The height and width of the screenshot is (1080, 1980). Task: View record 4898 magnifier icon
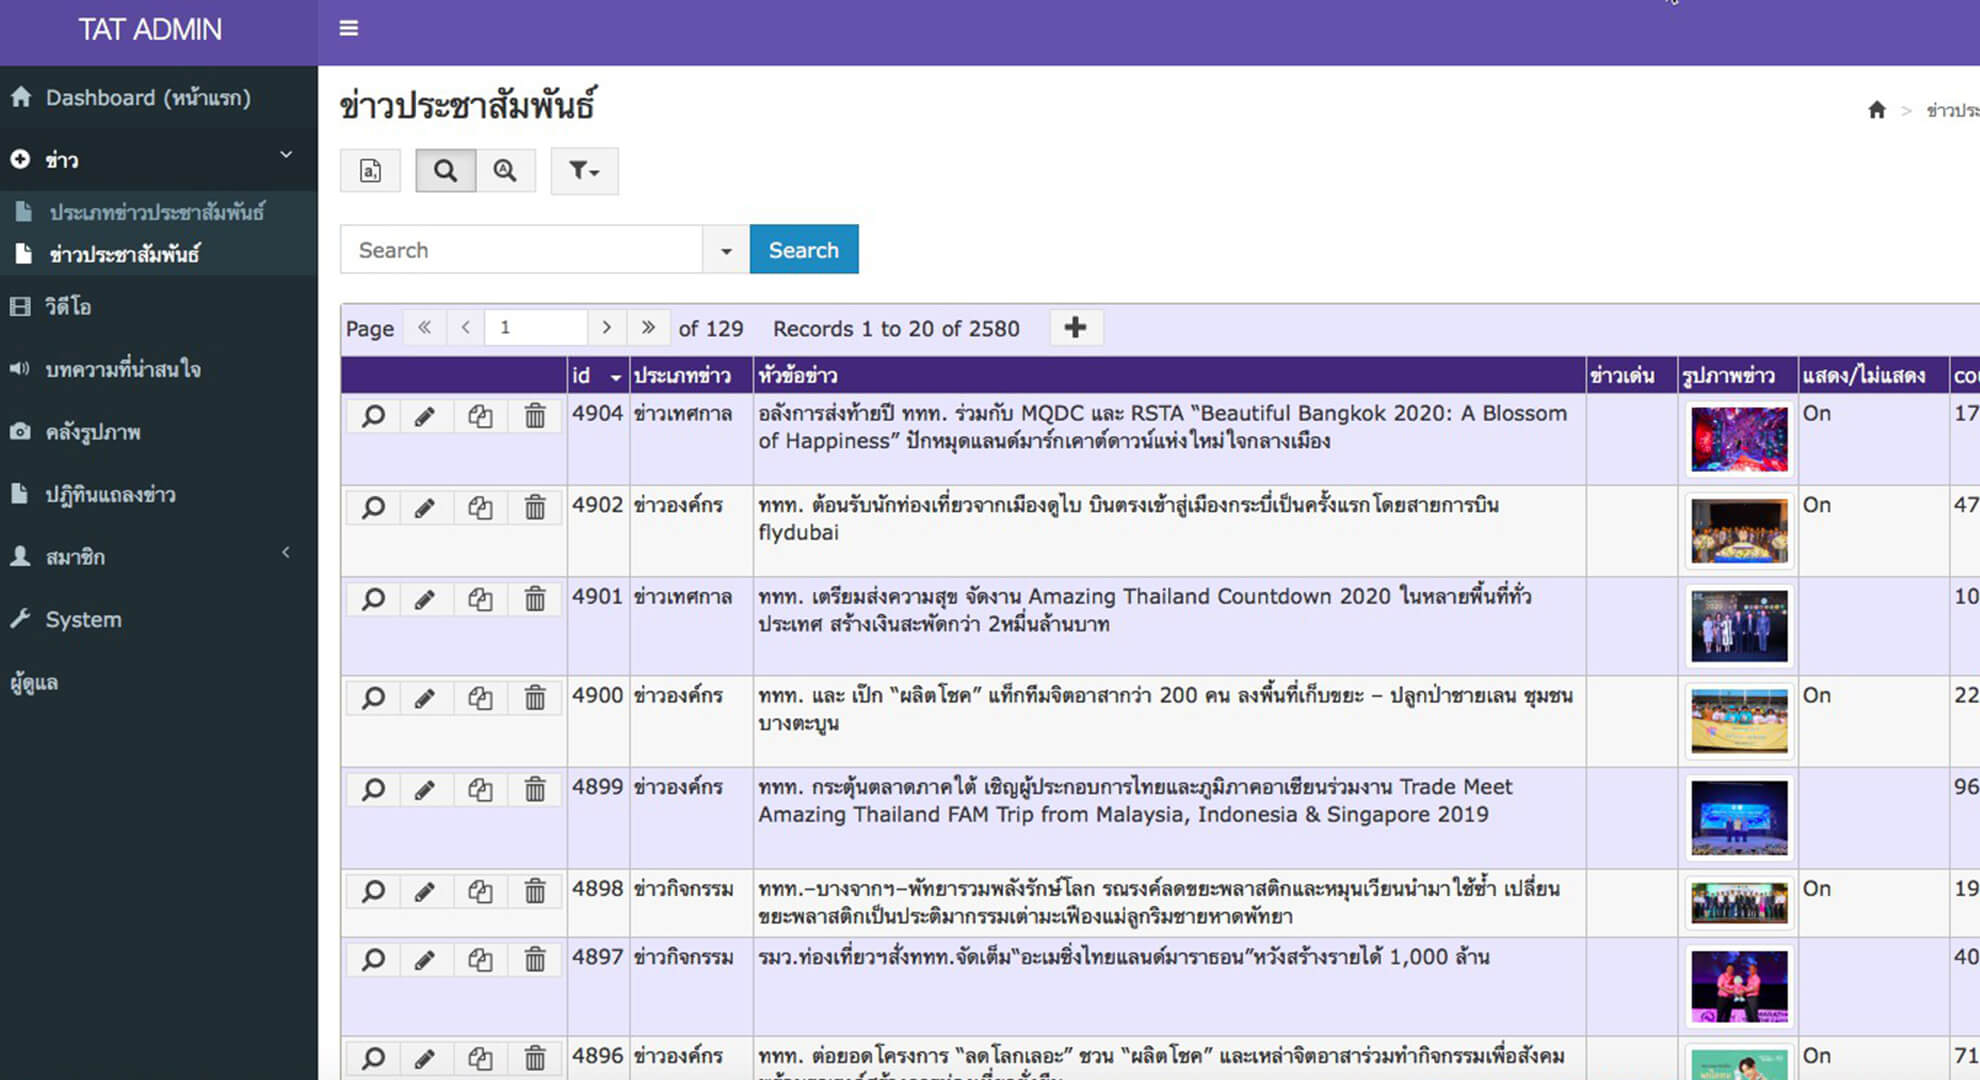pos(373,891)
